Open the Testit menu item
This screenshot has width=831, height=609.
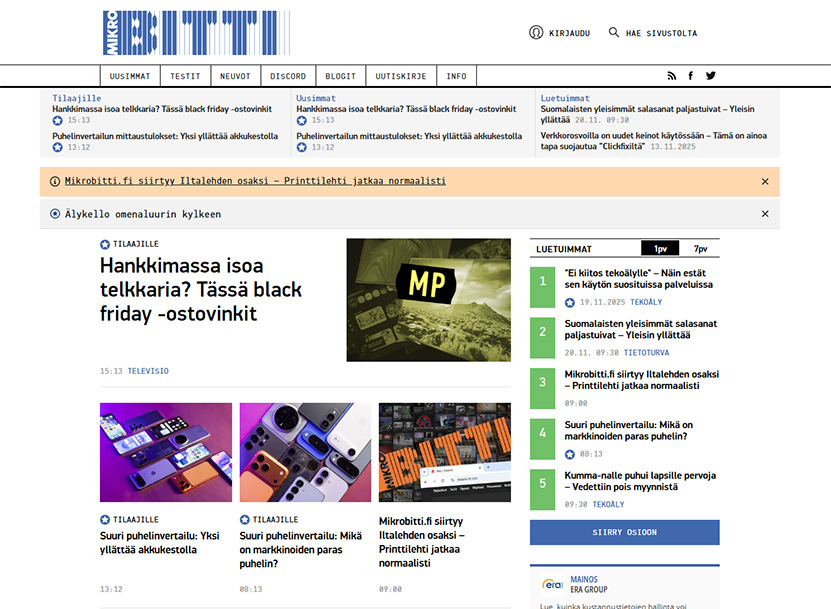185,76
